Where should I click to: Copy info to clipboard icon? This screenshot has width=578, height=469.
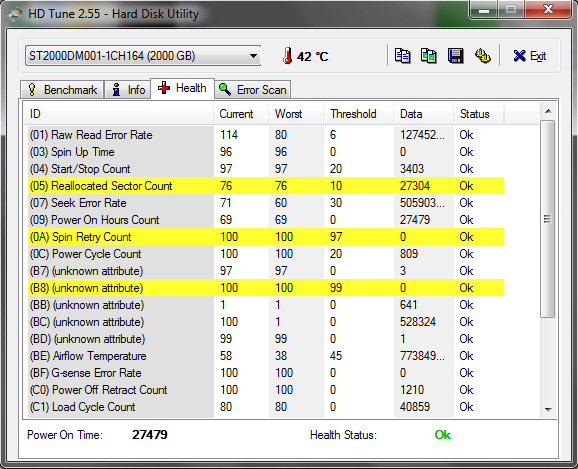tap(402, 56)
